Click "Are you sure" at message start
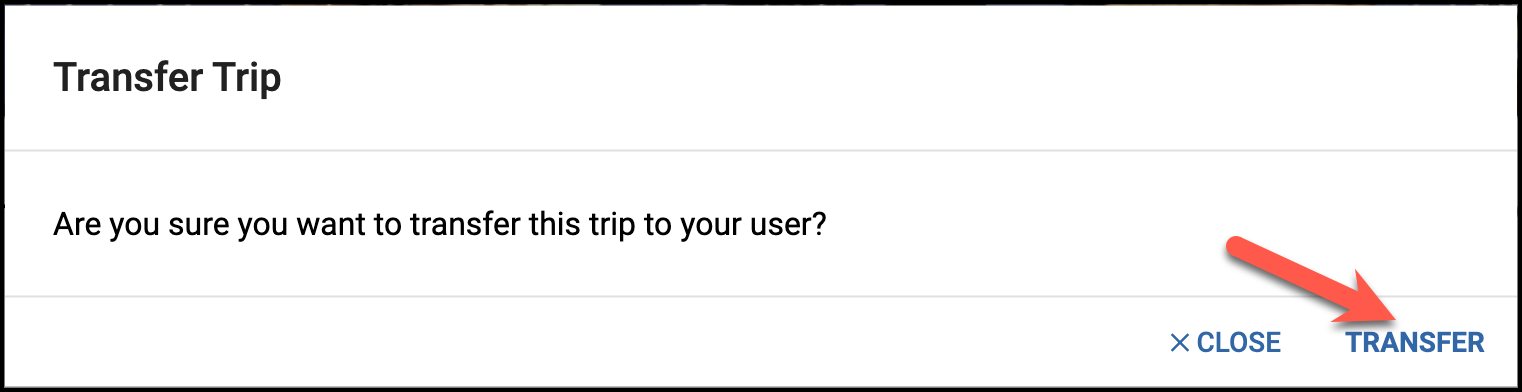 point(143,224)
